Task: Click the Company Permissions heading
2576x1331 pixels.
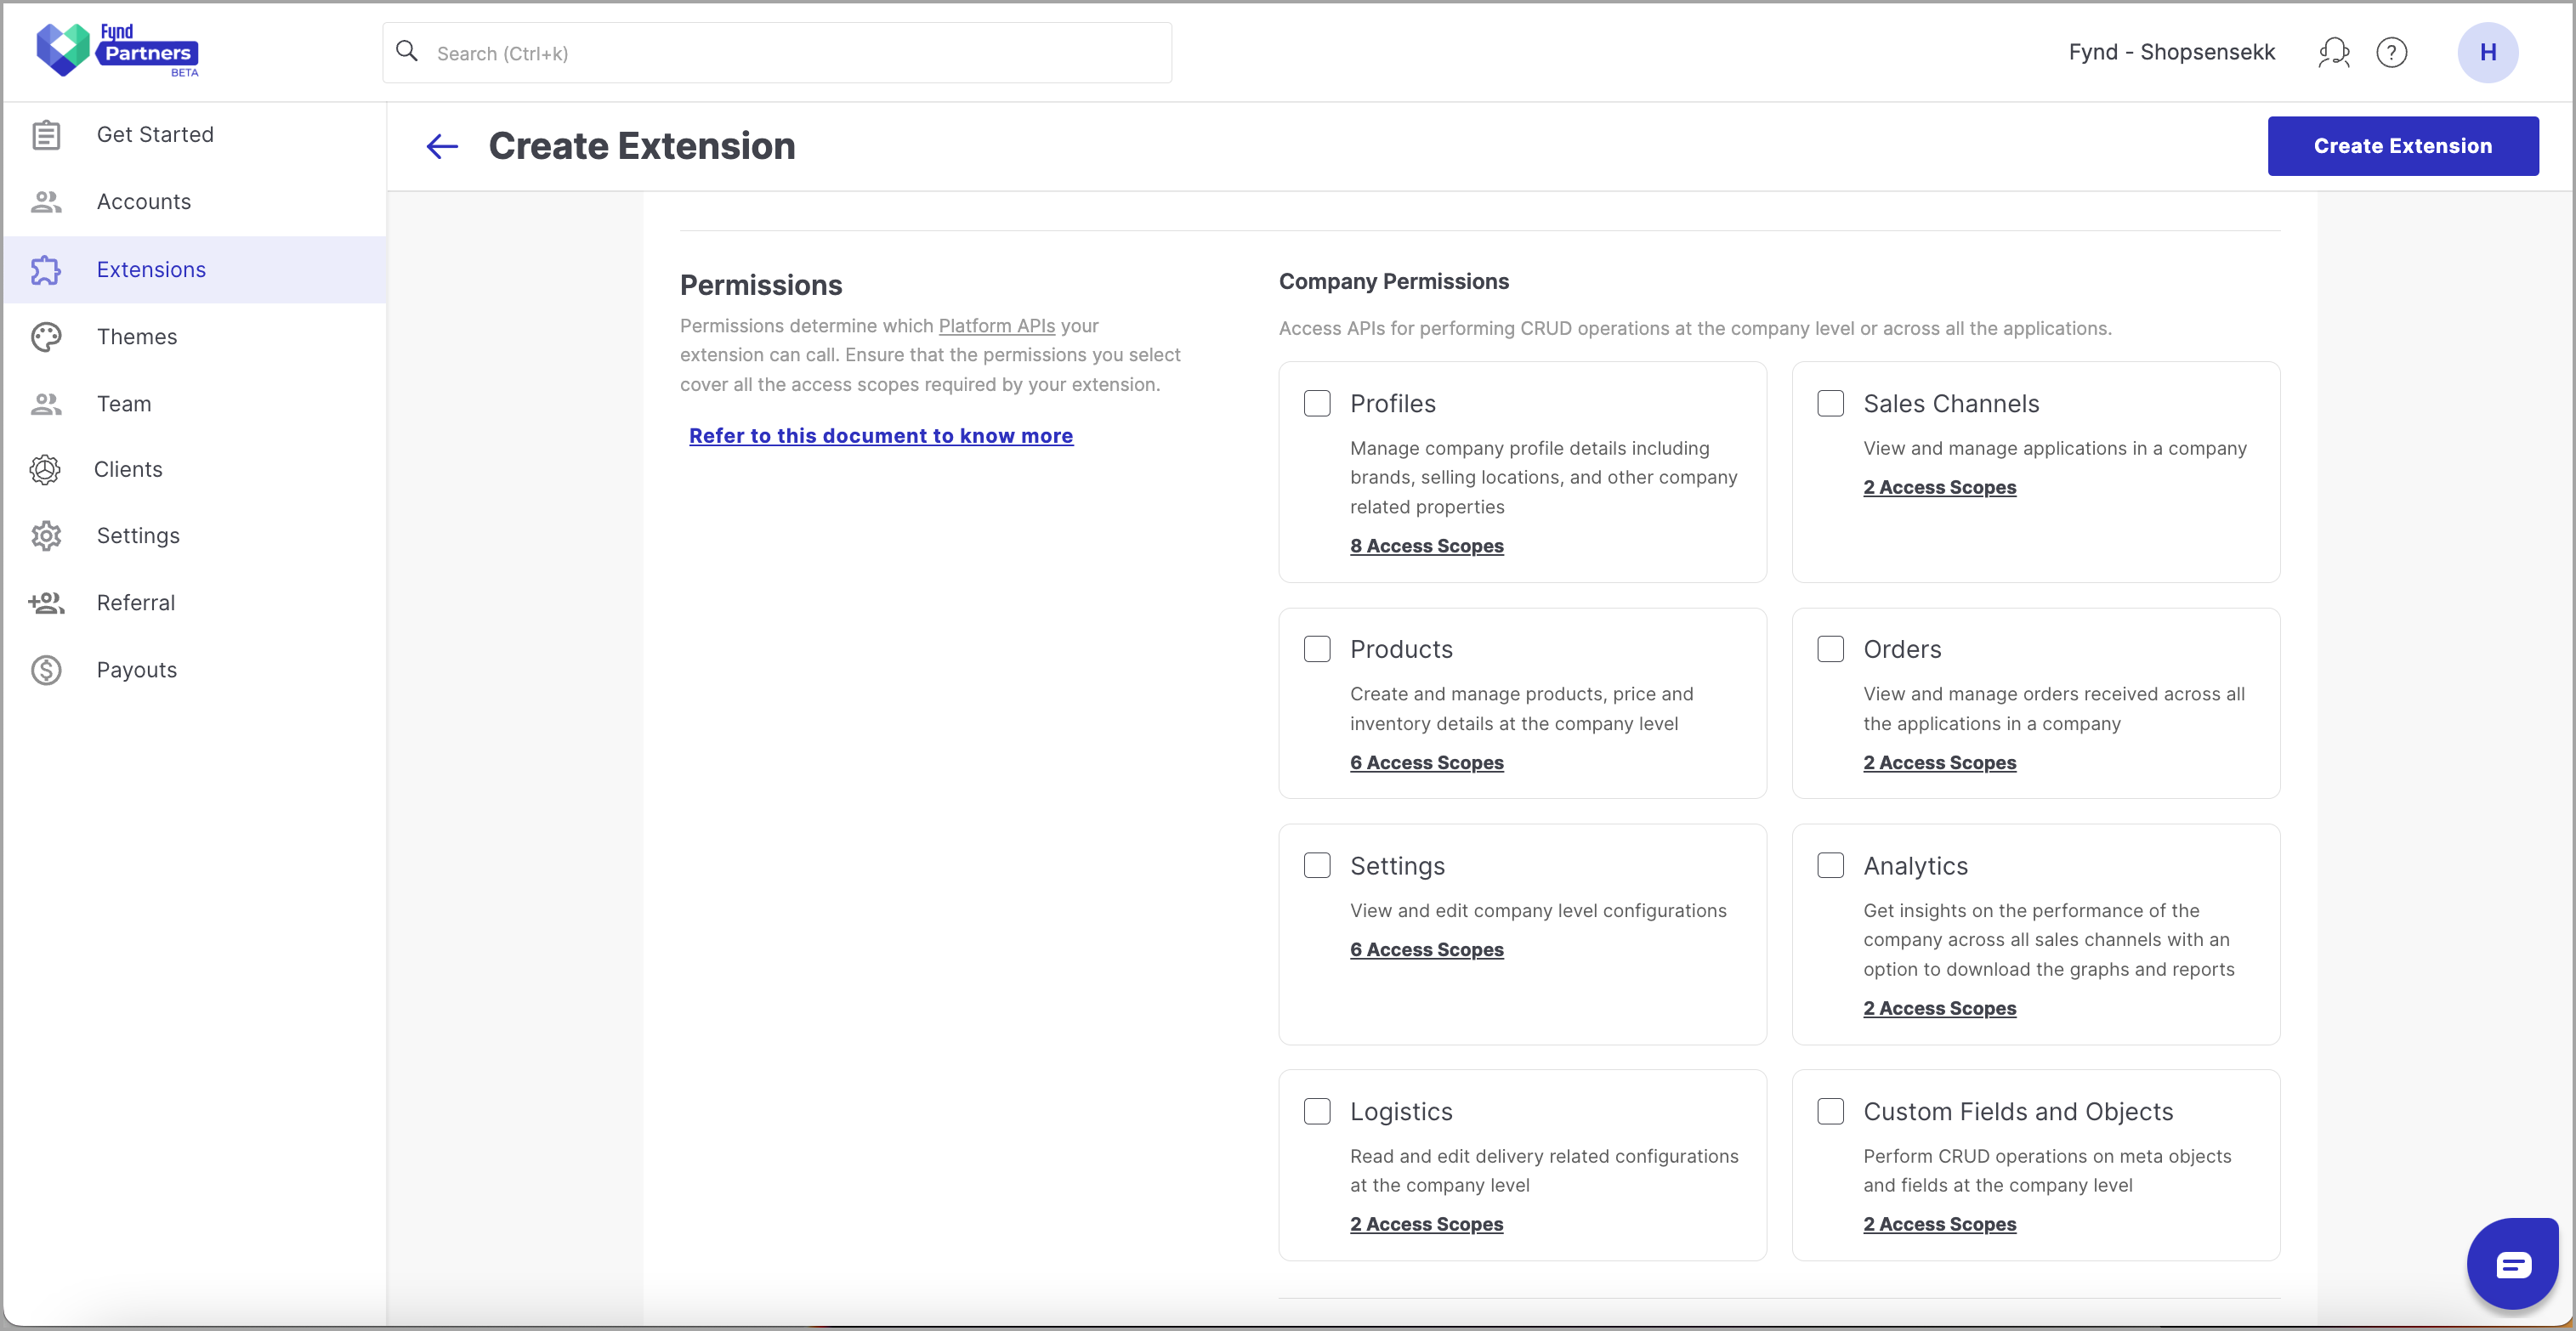Action: pyautogui.click(x=1393, y=282)
